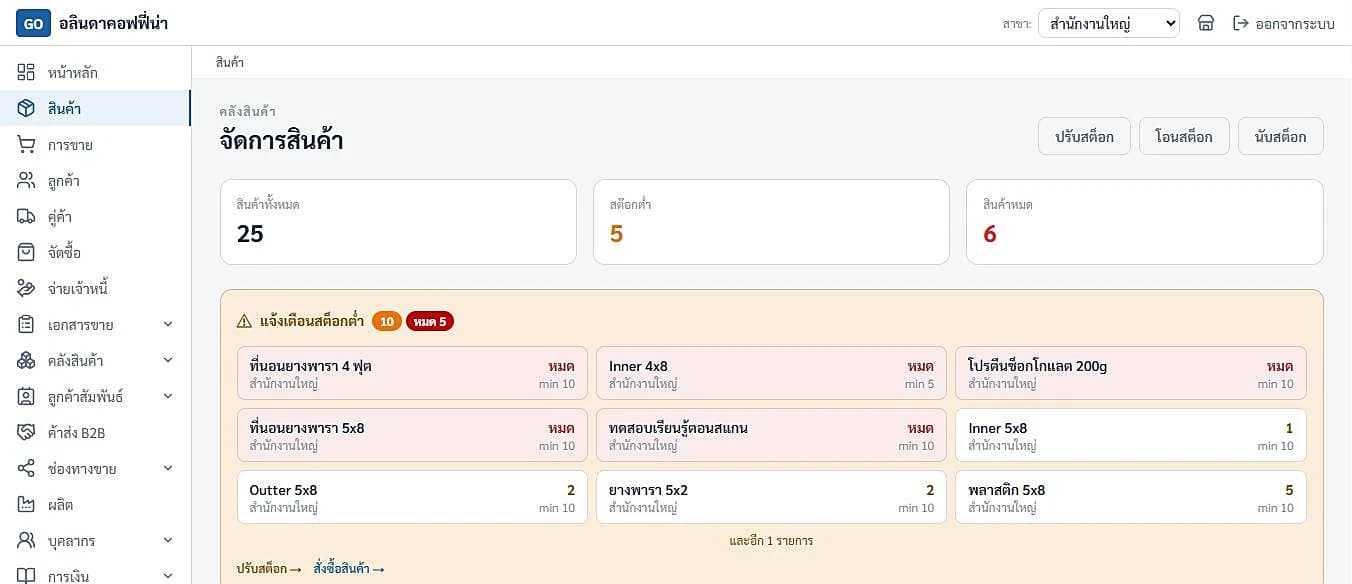Click the โอนสต็อก button

tap(1184, 137)
